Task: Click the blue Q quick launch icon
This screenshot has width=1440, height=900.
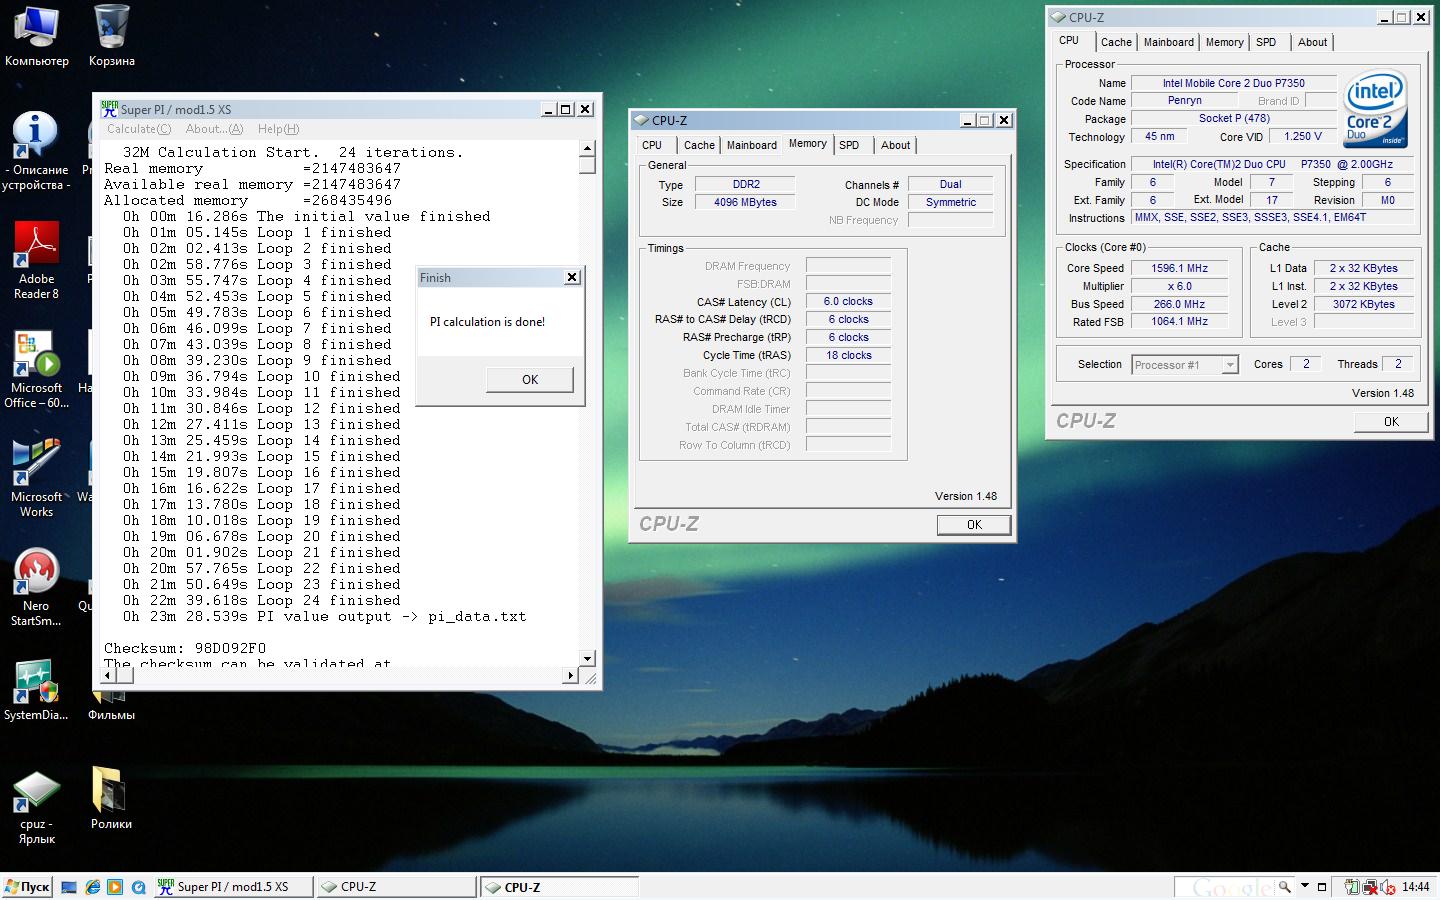Action: pyautogui.click(x=138, y=887)
